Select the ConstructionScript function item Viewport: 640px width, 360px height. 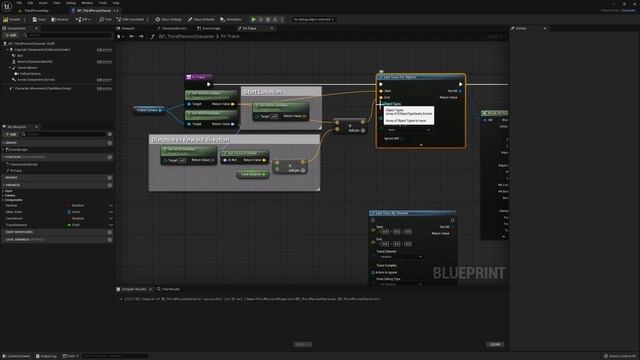(24, 164)
